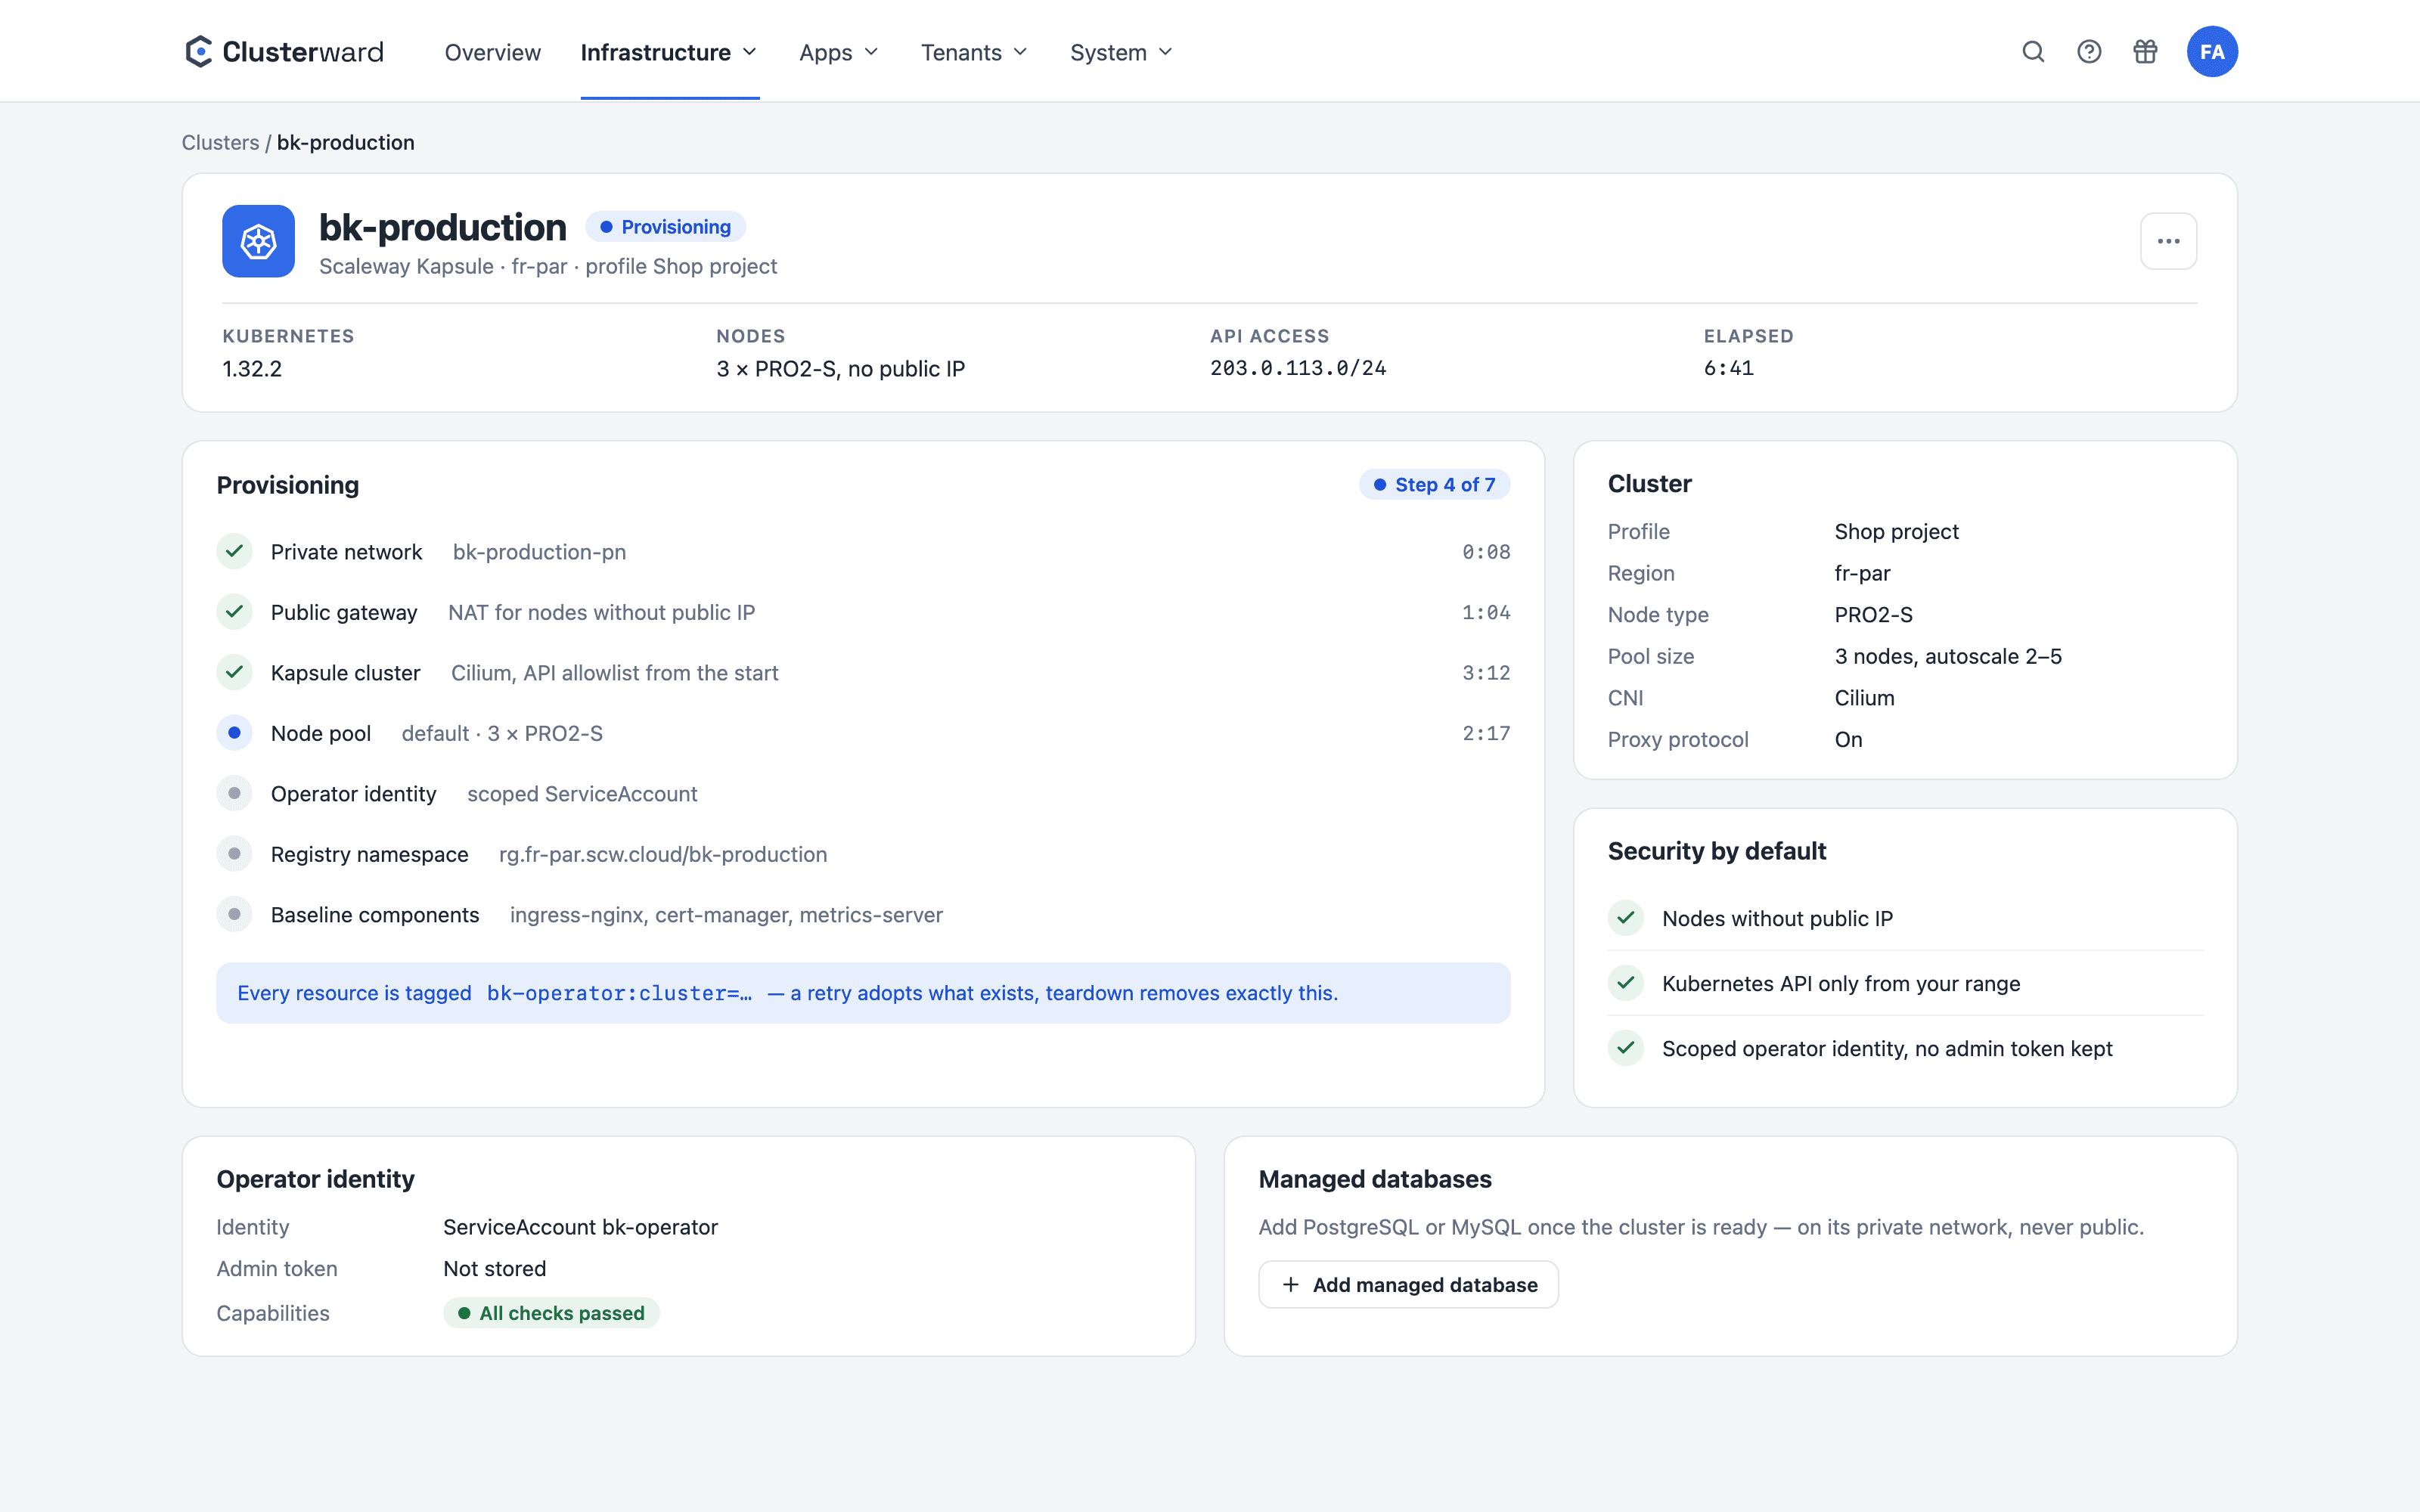The height and width of the screenshot is (1512, 2420).
Task: Click the Shop project profile value
Action: pyautogui.click(x=1896, y=531)
